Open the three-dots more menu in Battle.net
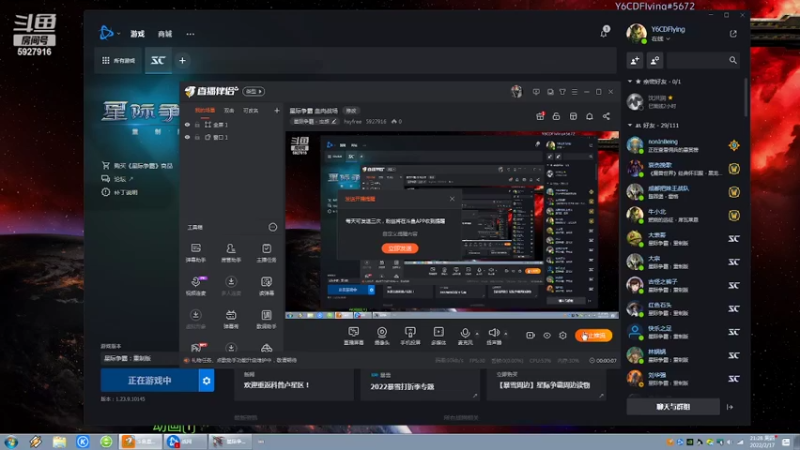This screenshot has height=450, width=800. 190,34
